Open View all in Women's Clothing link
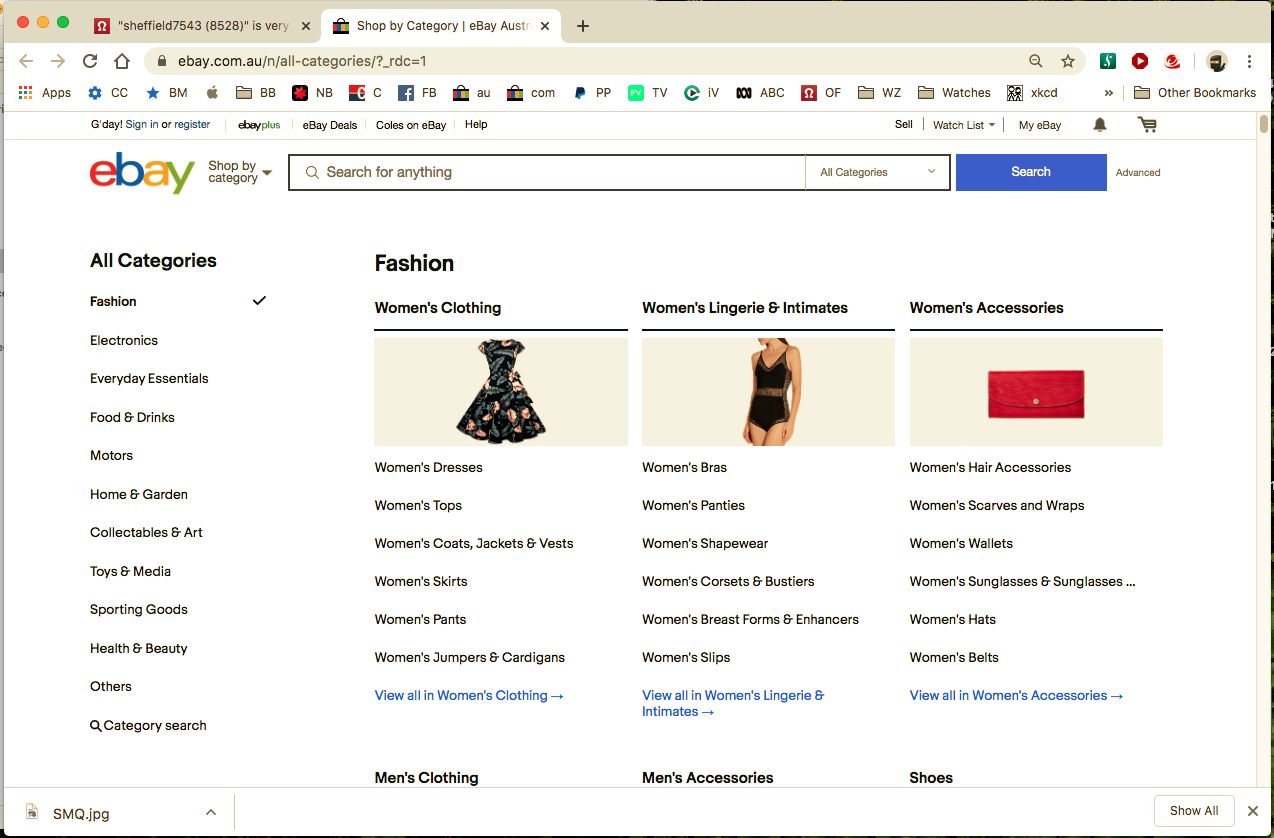 [469, 695]
